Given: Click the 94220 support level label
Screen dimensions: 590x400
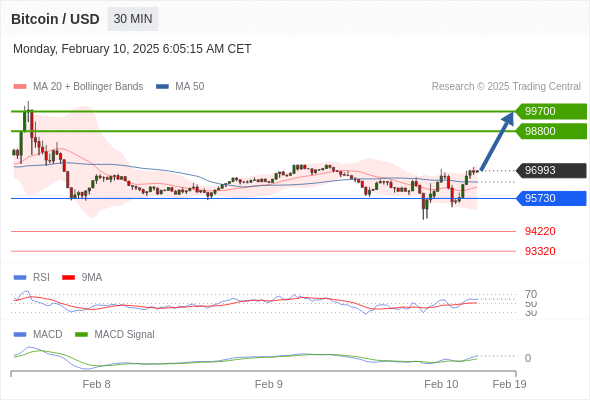Looking at the screenshot, I should pos(540,231).
